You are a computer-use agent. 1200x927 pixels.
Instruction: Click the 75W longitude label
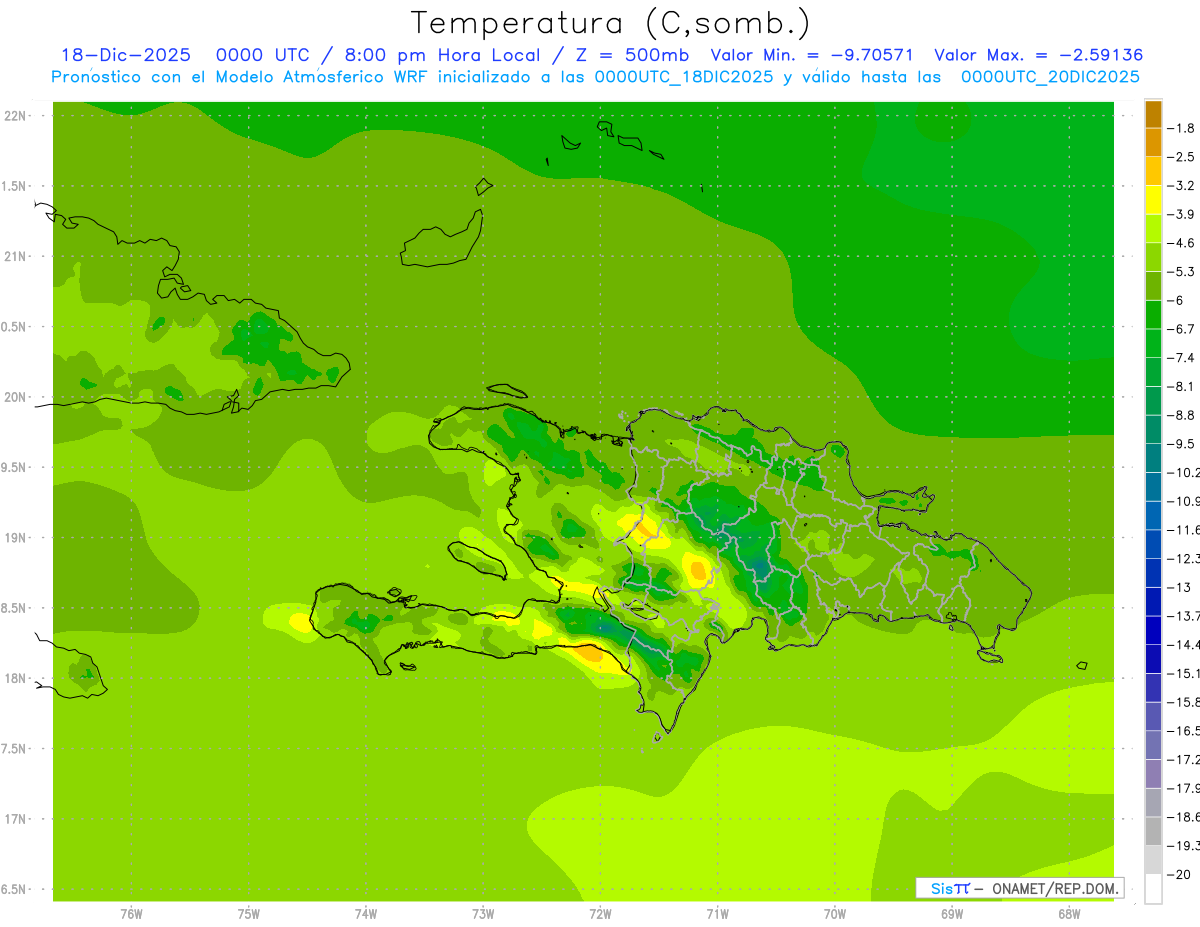[x=249, y=913]
